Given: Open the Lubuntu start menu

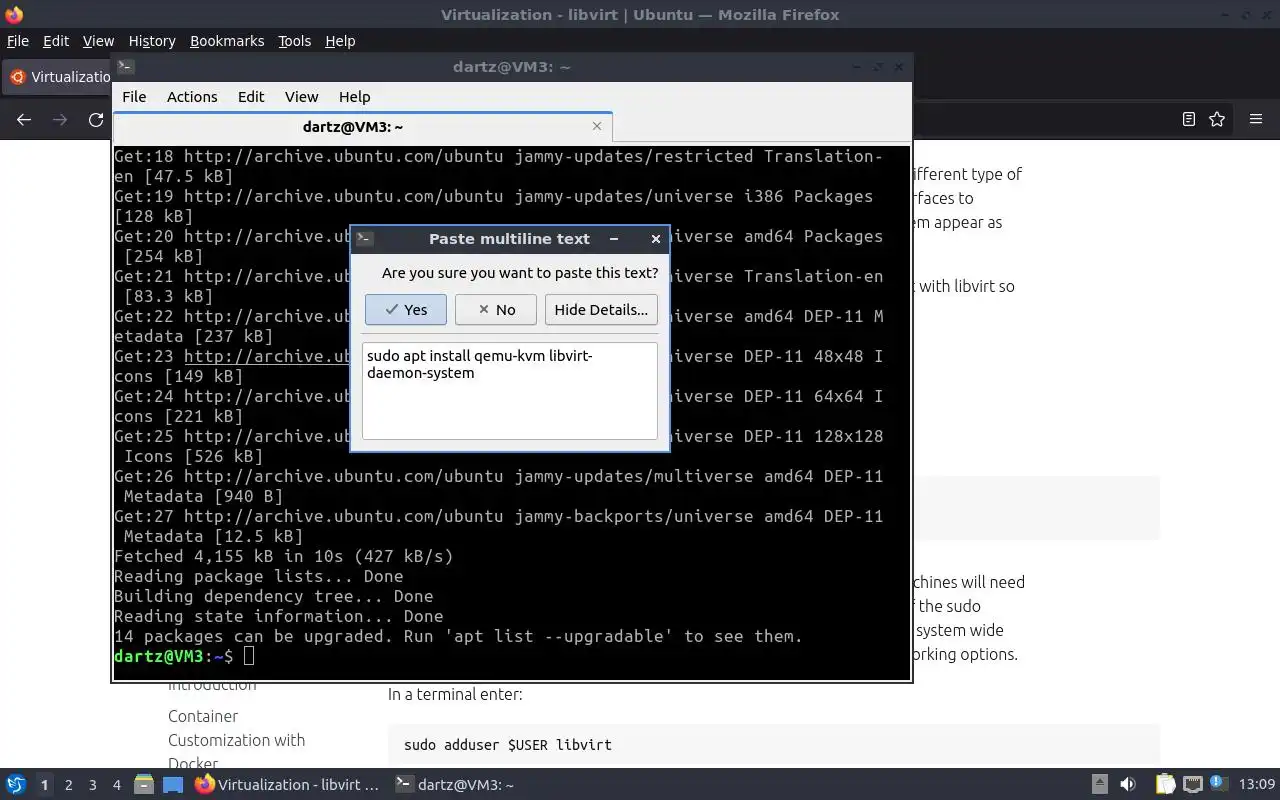Looking at the screenshot, I should pyautogui.click(x=16, y=785).
